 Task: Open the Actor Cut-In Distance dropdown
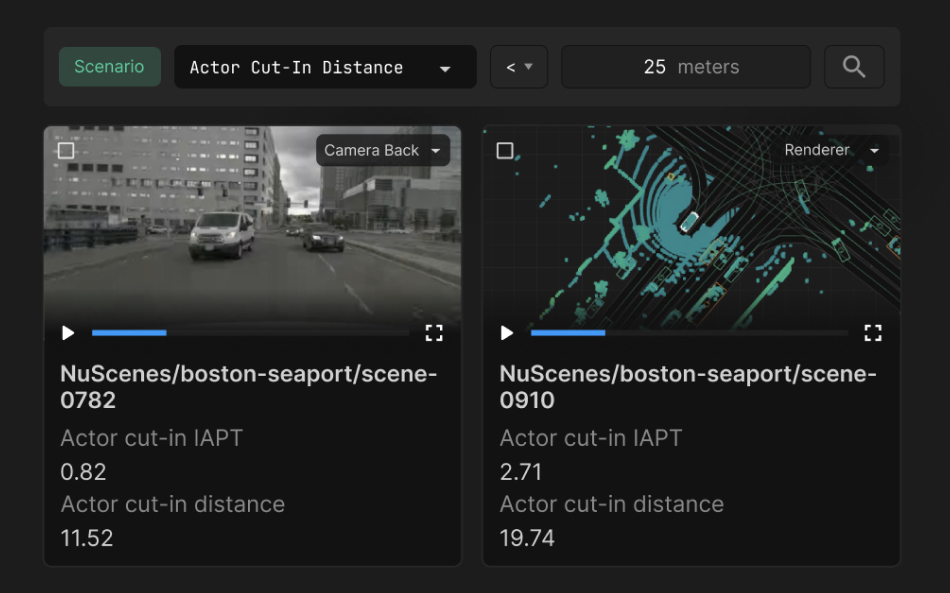pos(325,68)
